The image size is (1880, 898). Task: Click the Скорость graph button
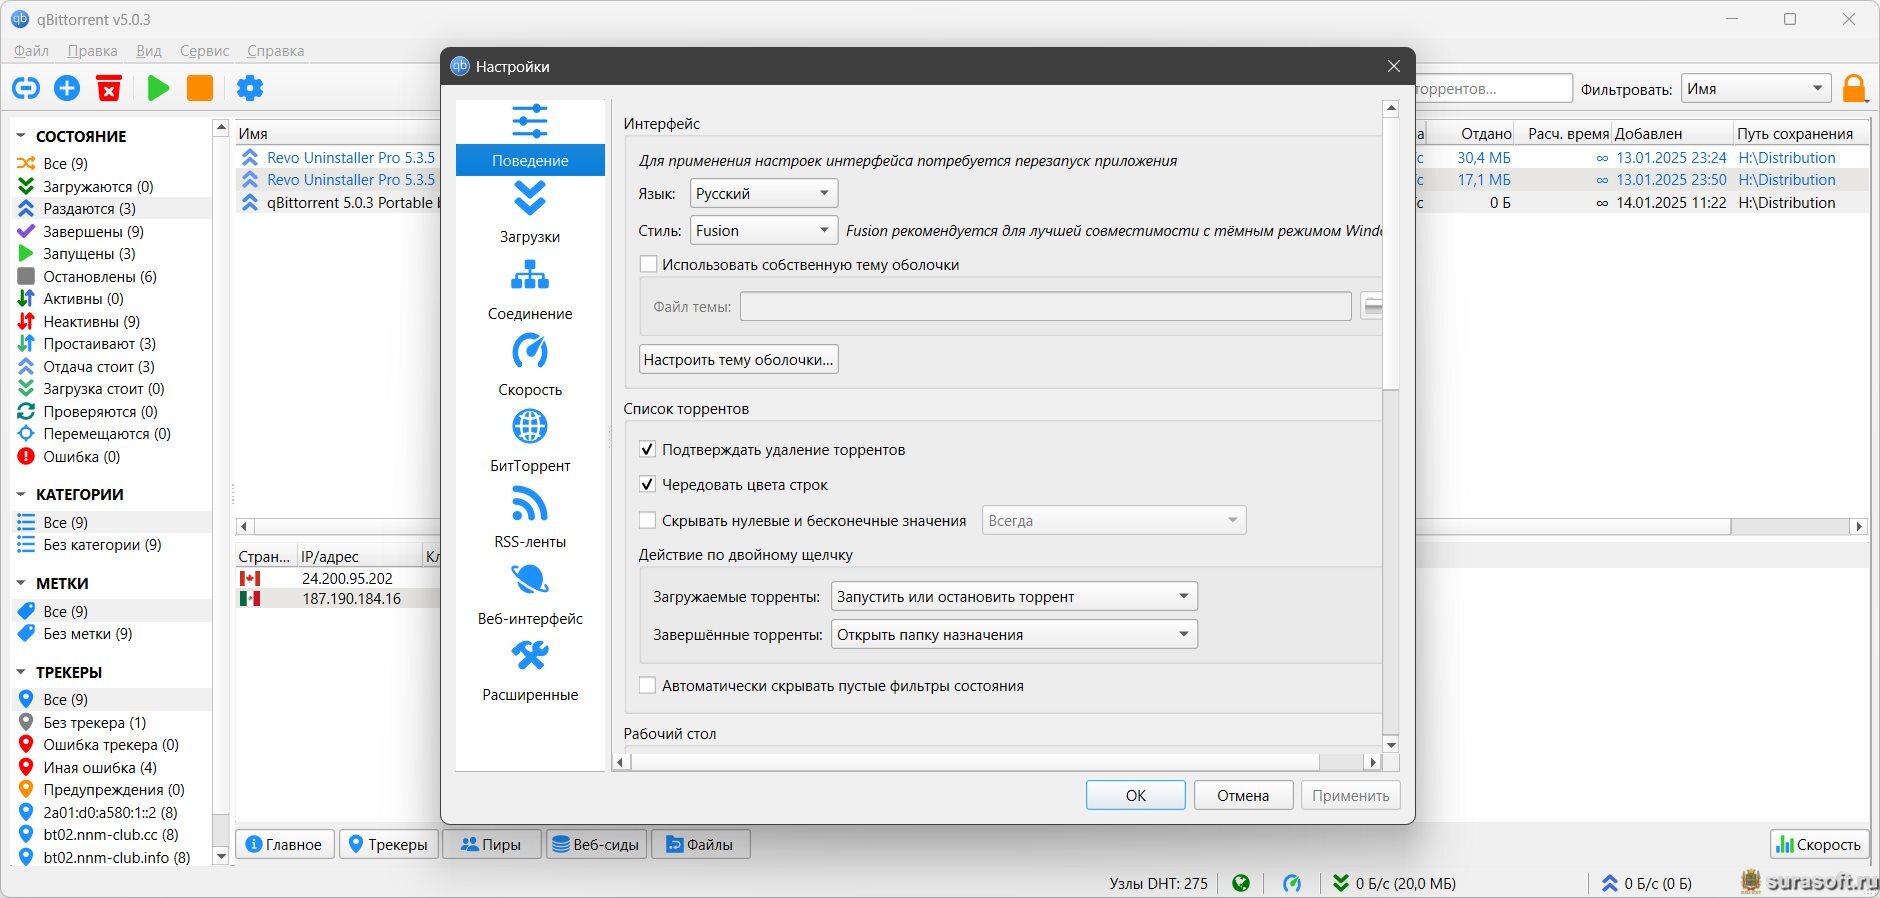click(1818, 844)
